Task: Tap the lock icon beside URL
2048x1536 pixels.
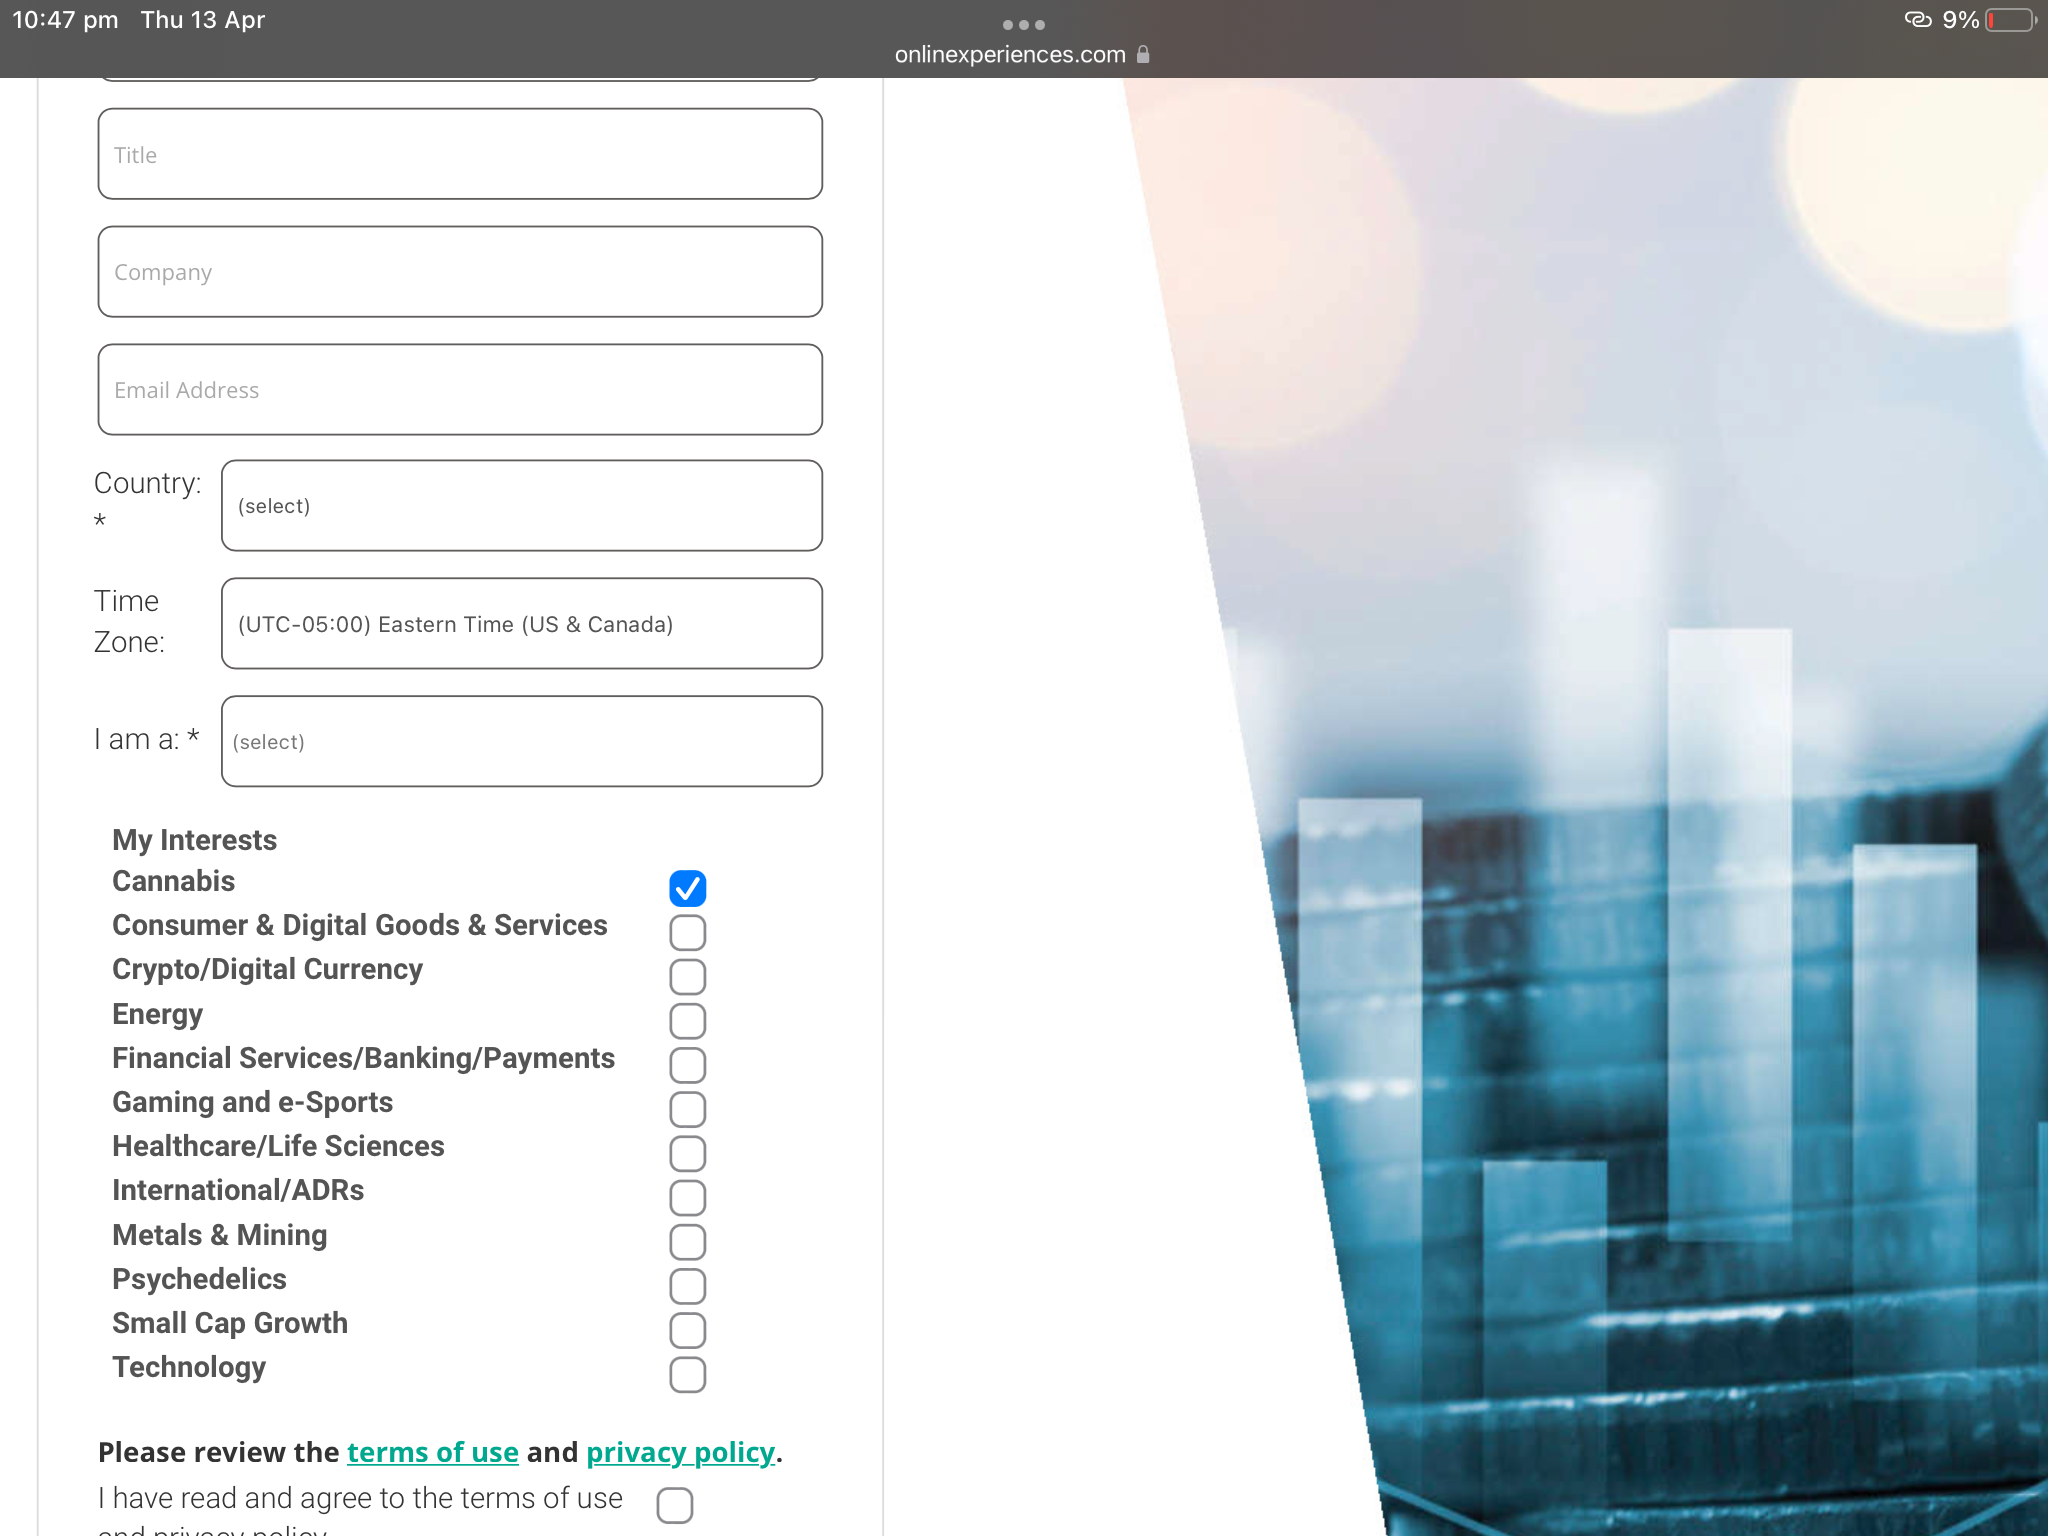Action: [x=1143, y=55]
